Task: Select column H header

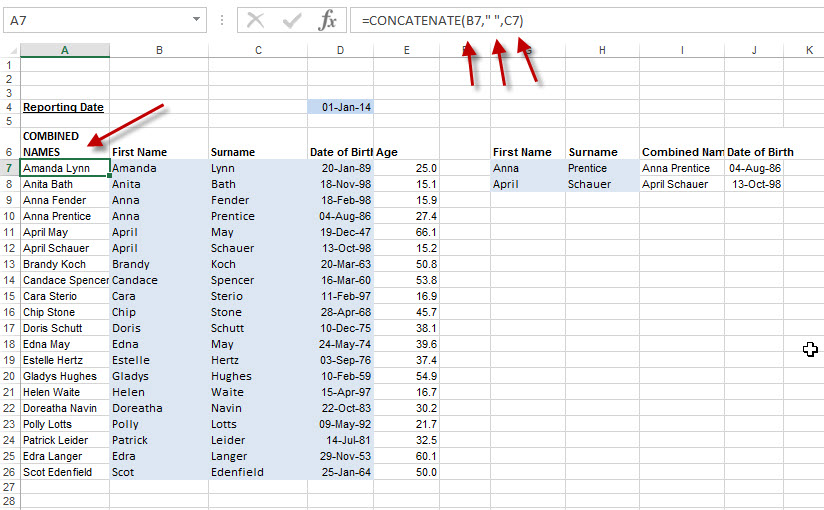Action: click(x=602, y=50)
